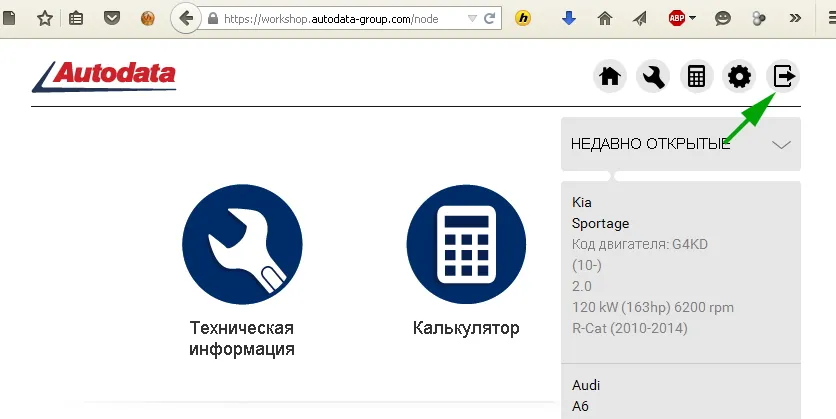Click the yellow h extension icon
Screen dimensions: 836x419
click(523, 19)
